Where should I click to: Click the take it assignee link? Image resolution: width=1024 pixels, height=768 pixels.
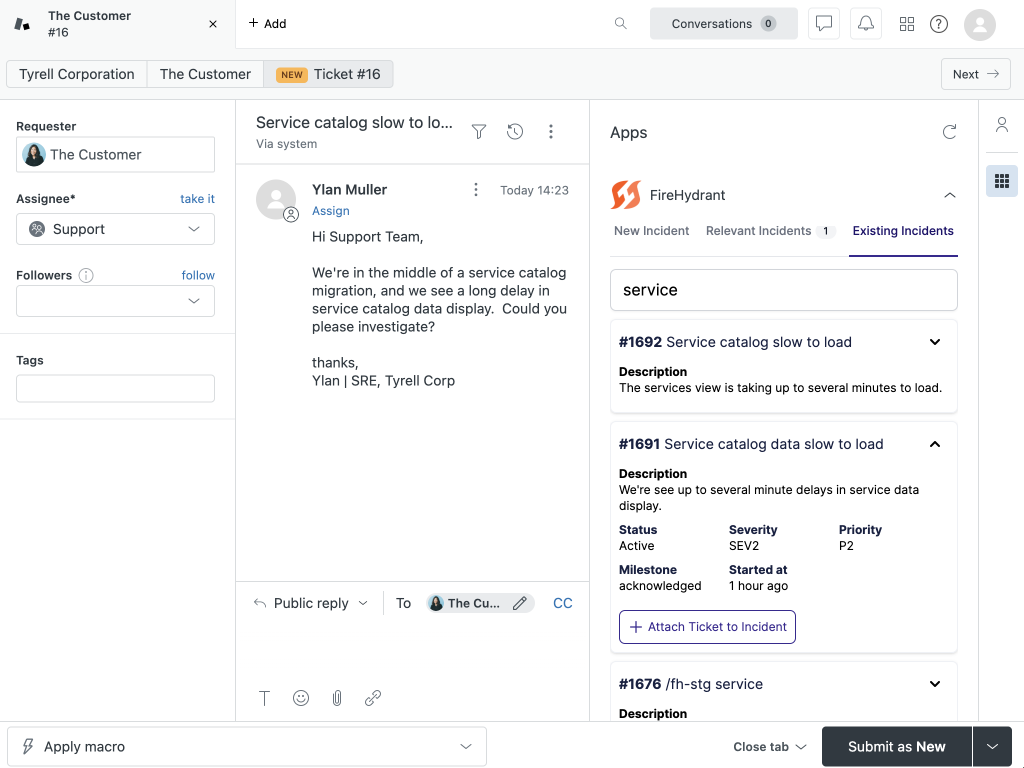[x=197, y=198]
